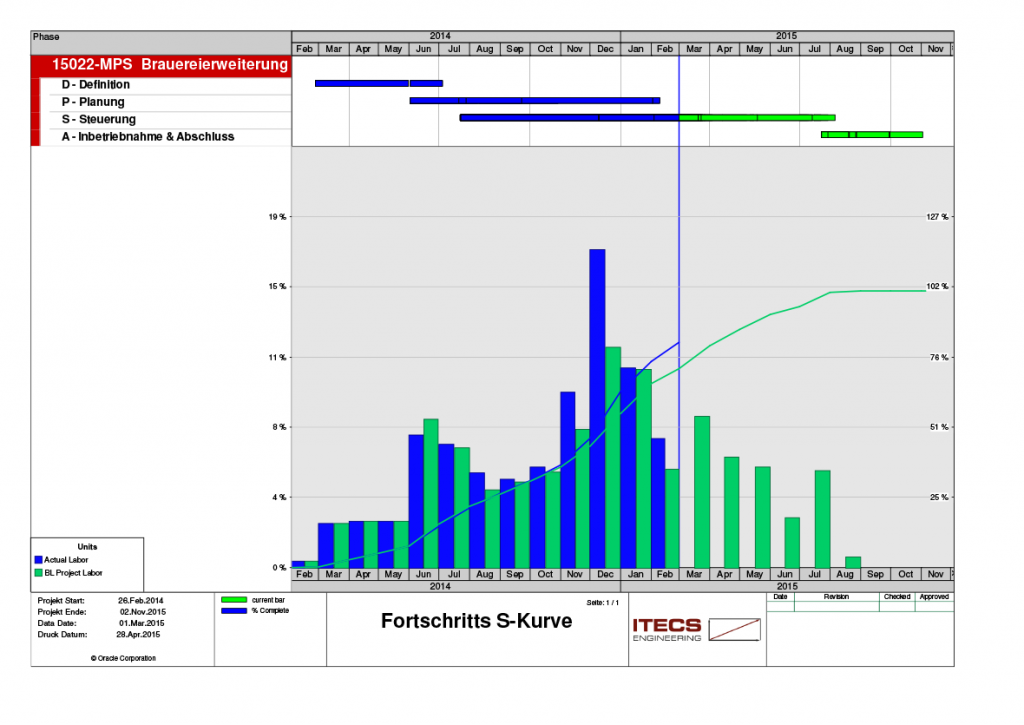Click the ITECS Engineering logo
The height and width of the screenshot is (725, 1024).
(x=695, y=629)
